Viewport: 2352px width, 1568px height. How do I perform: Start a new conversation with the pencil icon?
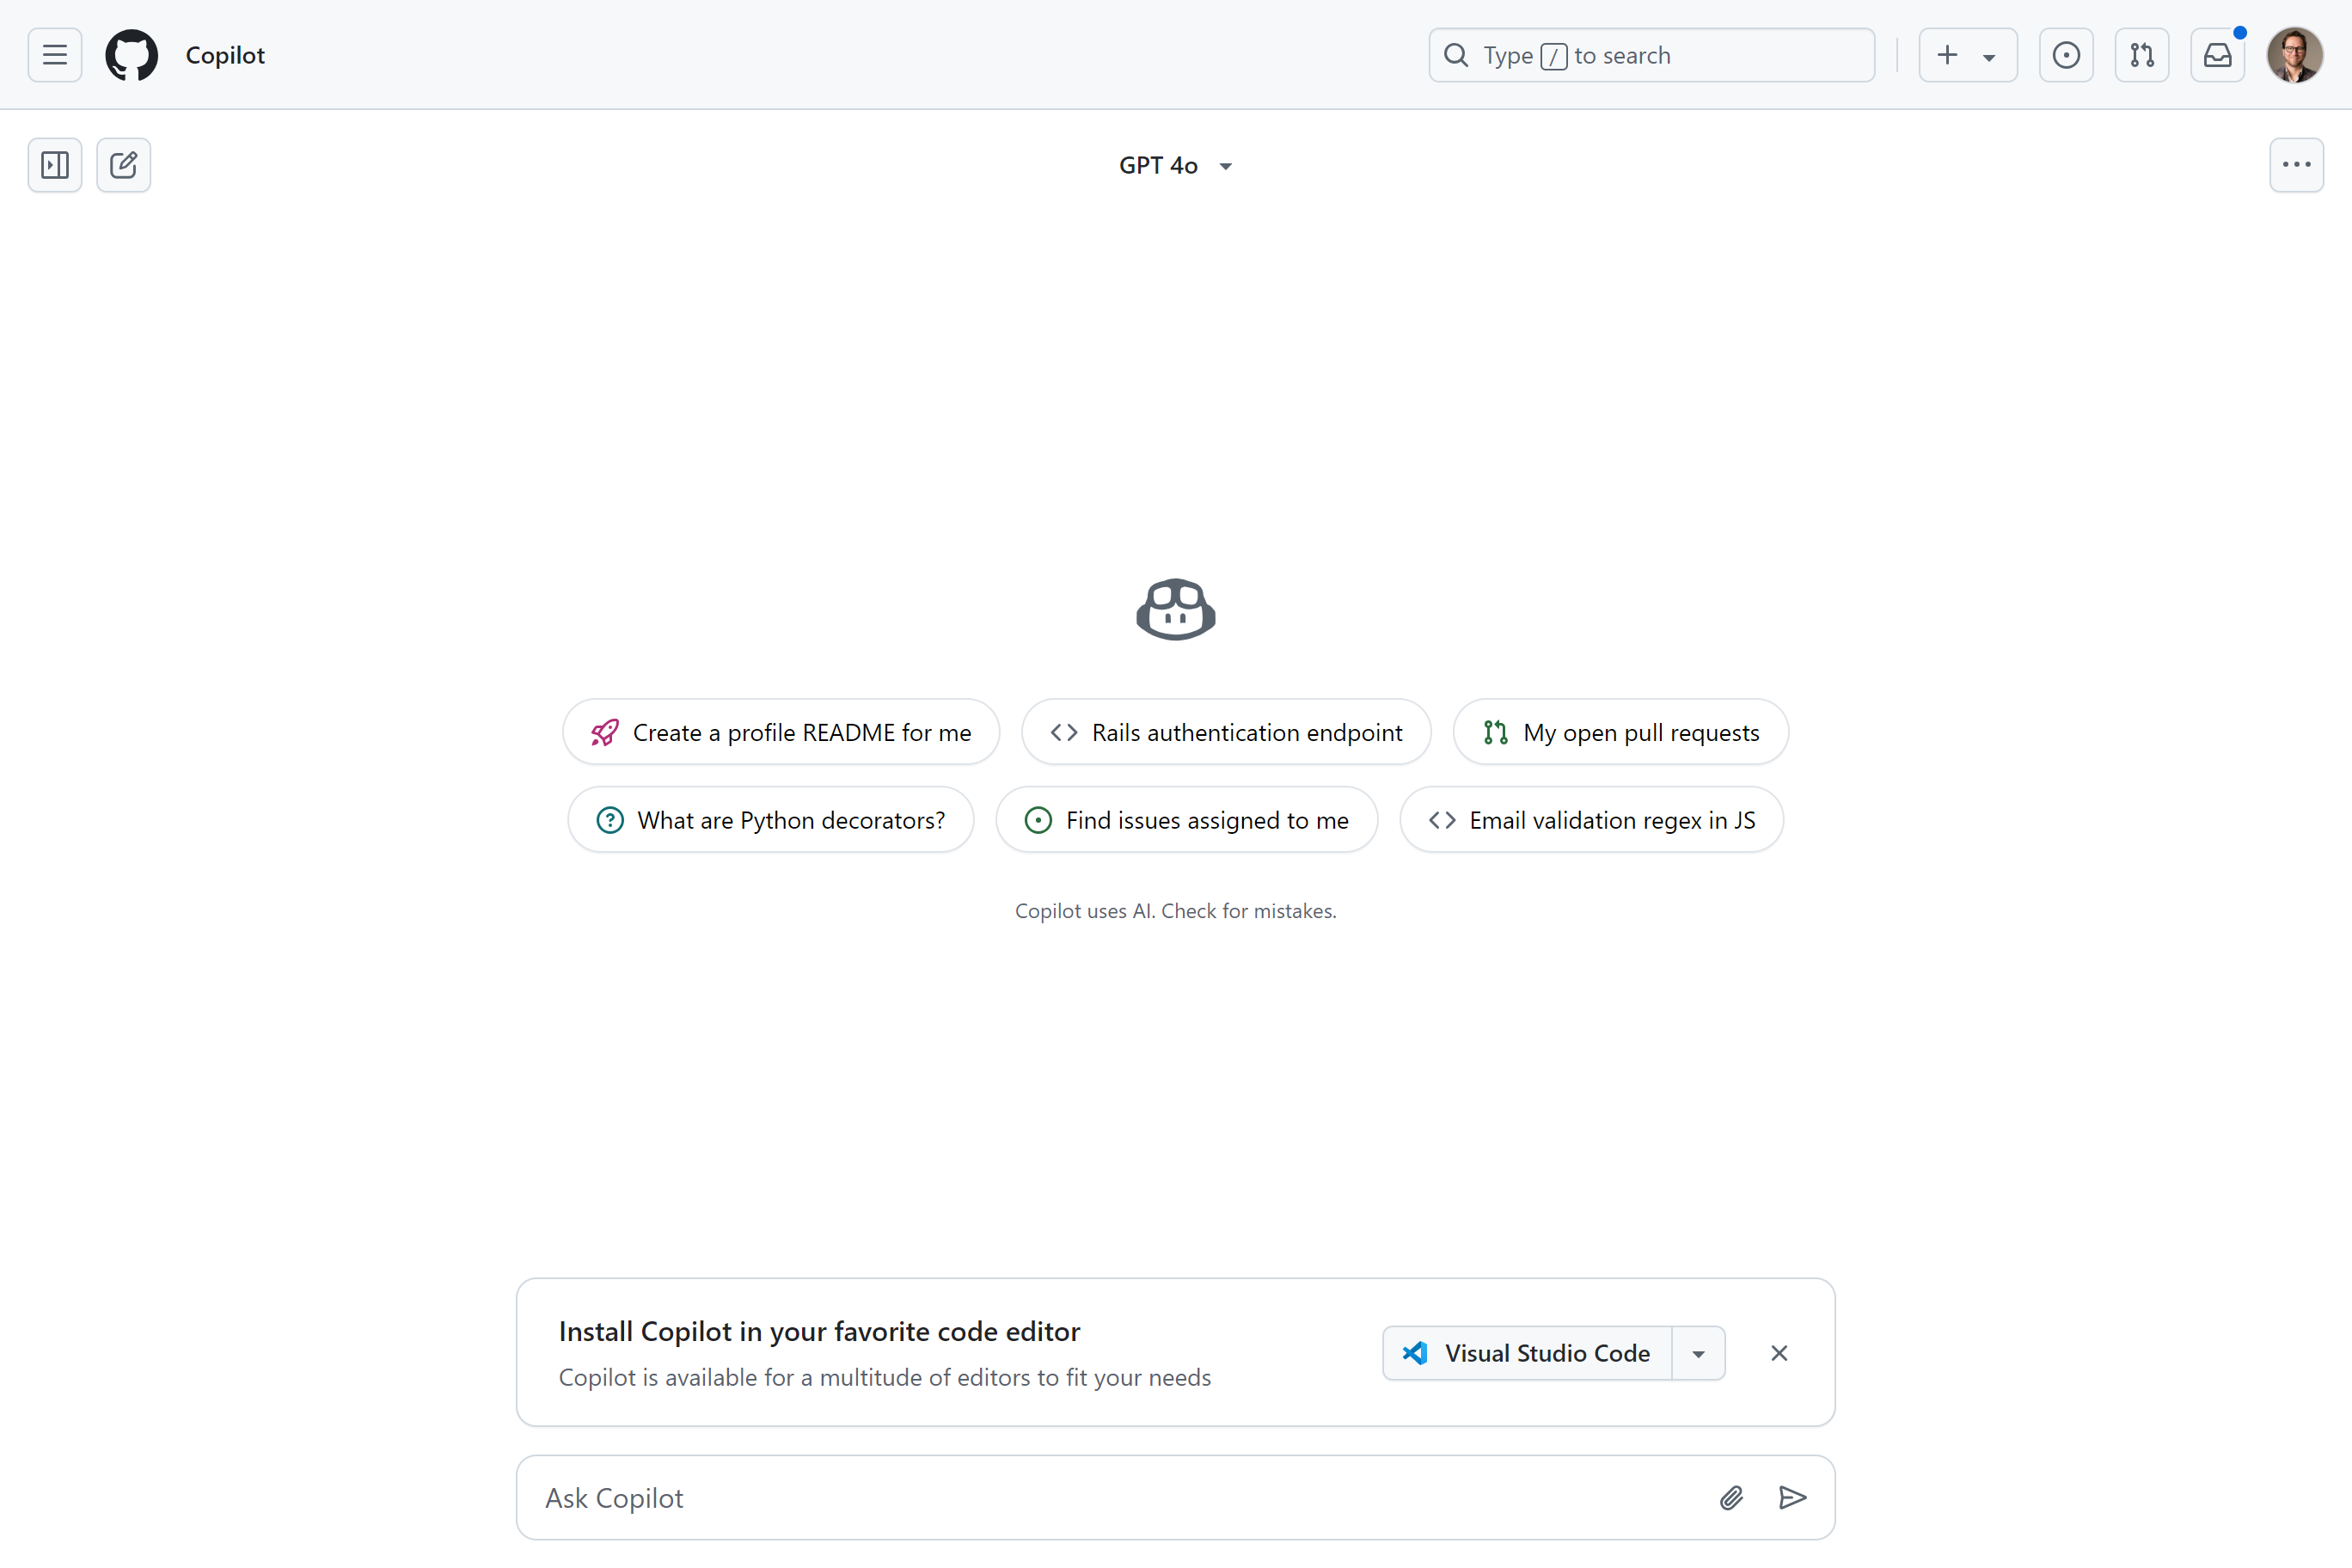point(124,165)
